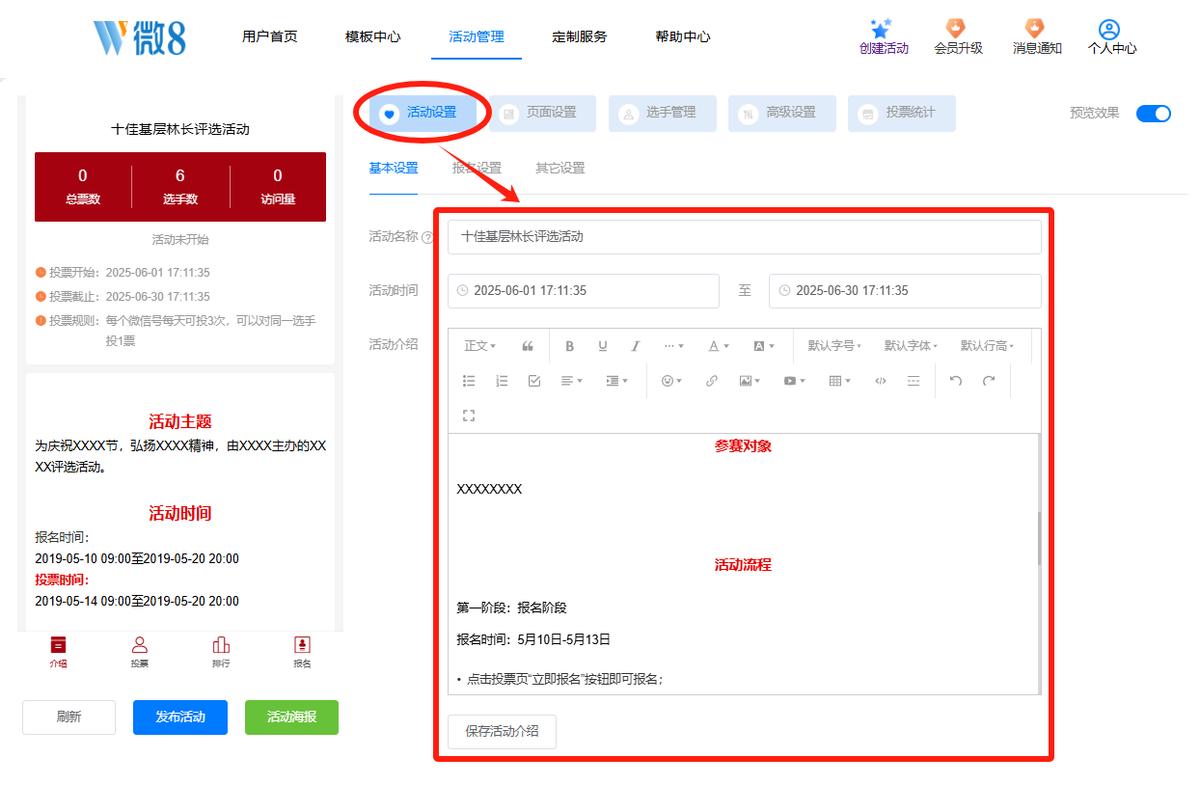This screenshot has height=806, width=1200.
Task: Insert a bulleted list
Action: tap(469, 381)
